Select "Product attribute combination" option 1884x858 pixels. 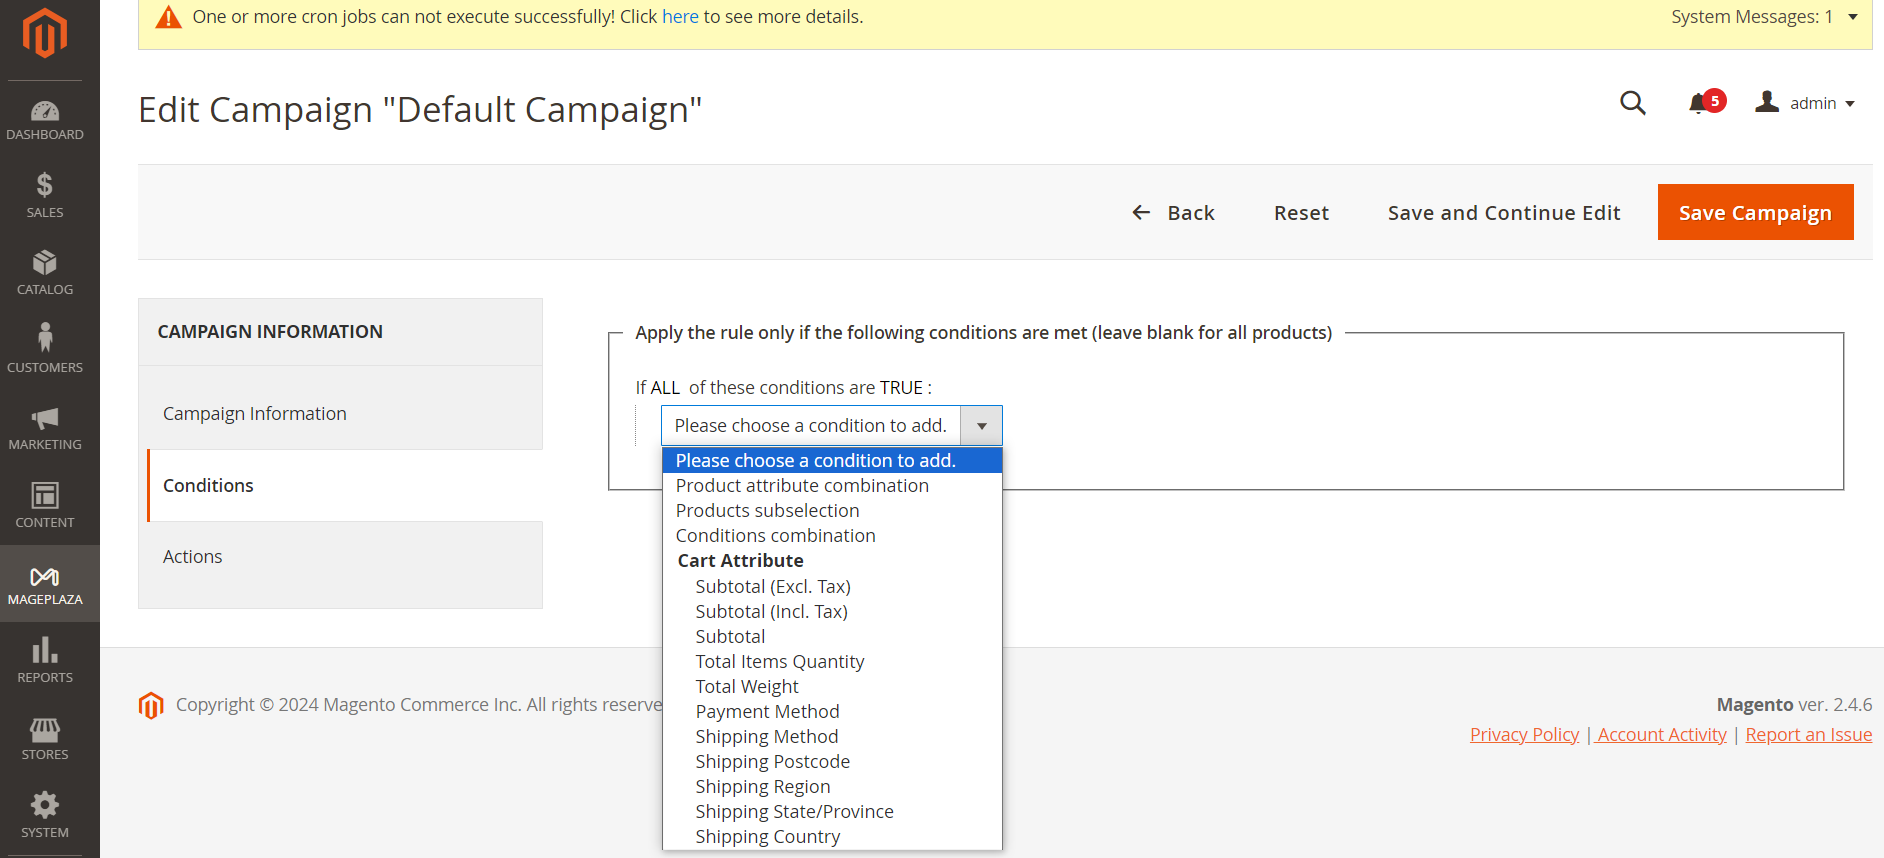[802, 486]
